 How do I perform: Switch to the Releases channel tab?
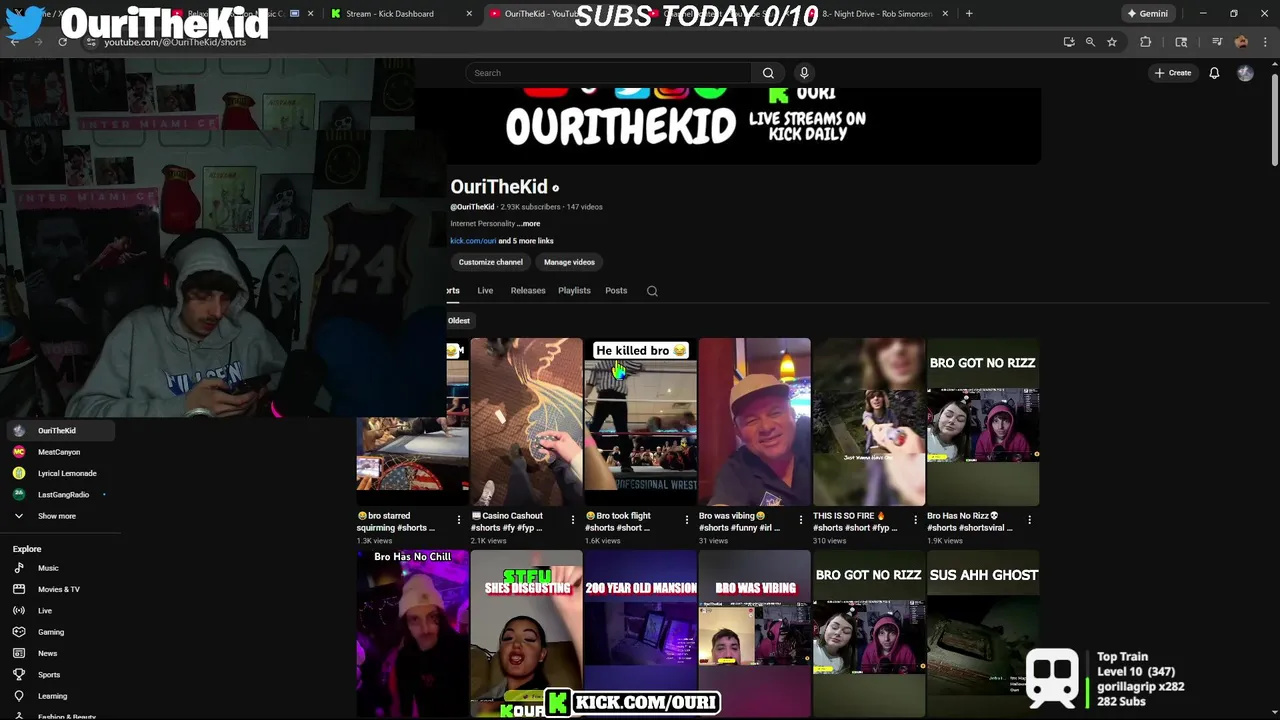(528, 291)
